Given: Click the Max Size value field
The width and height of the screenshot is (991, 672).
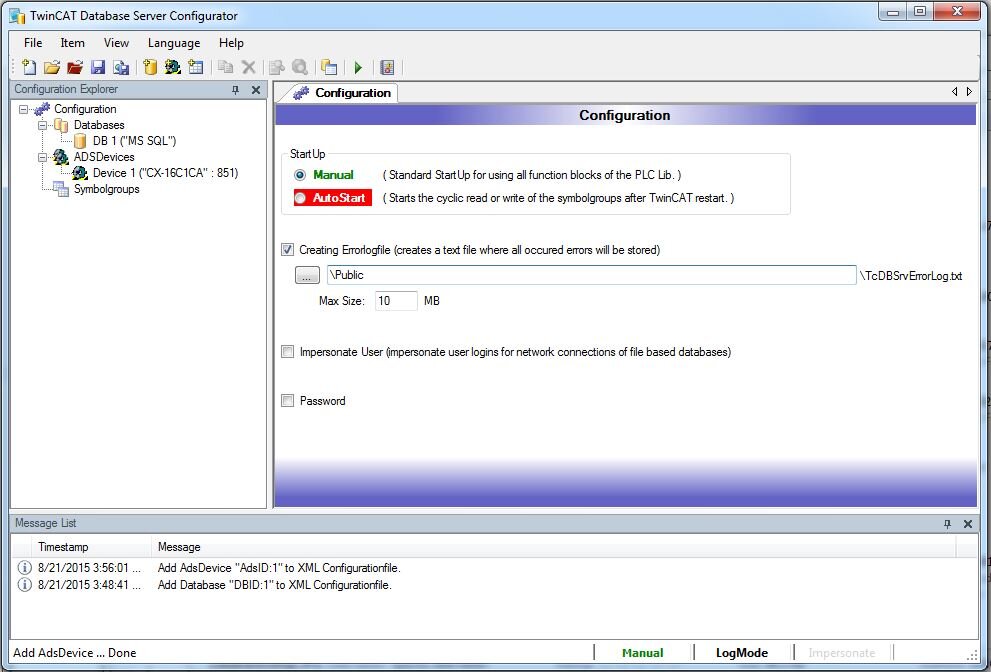Looking at the screenshot, I should [x=396, y=301].
